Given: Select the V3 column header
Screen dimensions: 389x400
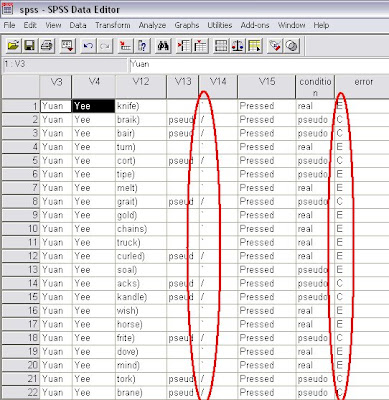Looking at the screenshot, I should coord(56,87).
